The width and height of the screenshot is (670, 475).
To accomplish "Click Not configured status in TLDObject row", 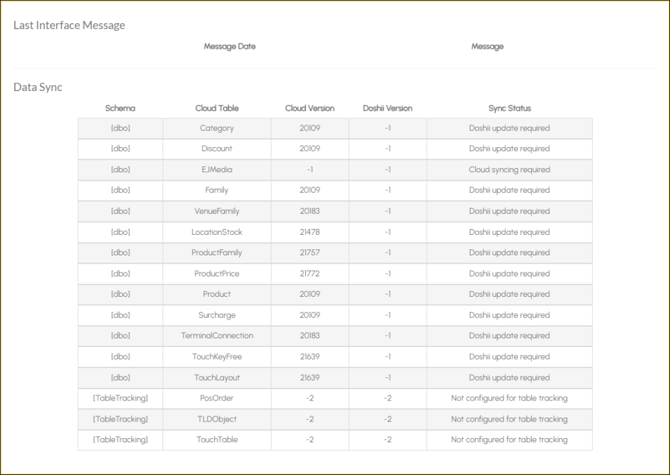I will coord(509,419).
